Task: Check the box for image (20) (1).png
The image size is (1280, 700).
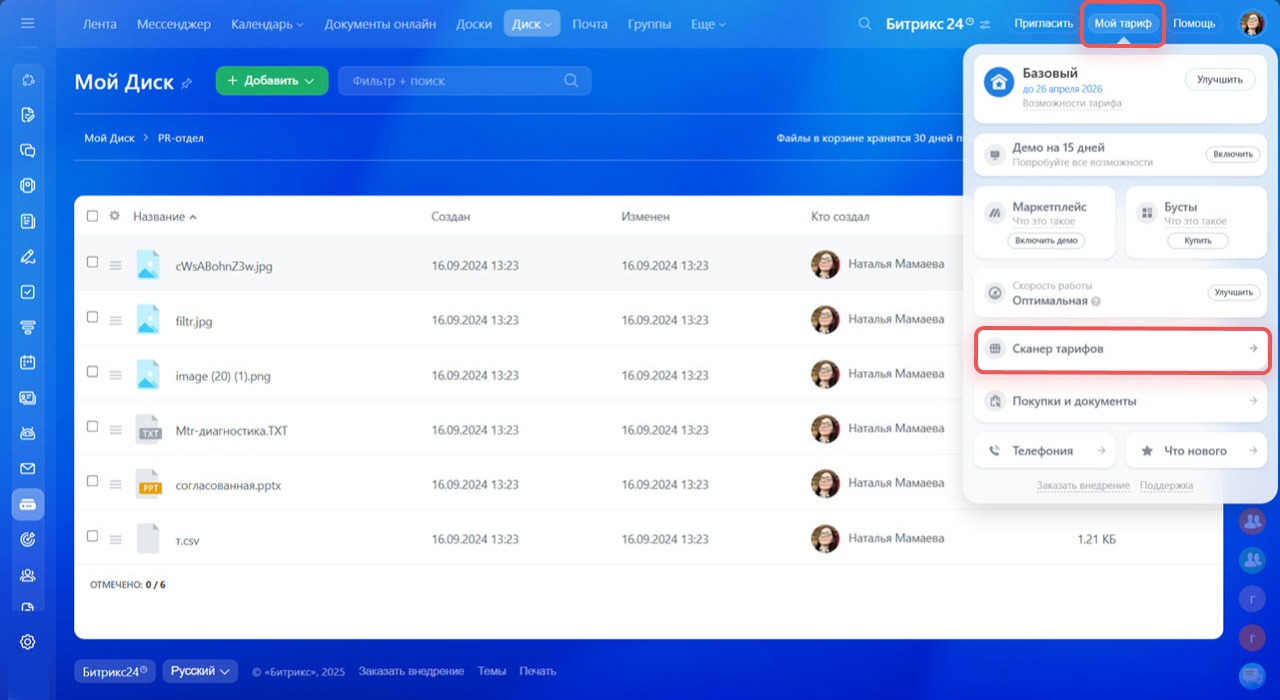Action: pyautogui.click(x=92, y=371)
